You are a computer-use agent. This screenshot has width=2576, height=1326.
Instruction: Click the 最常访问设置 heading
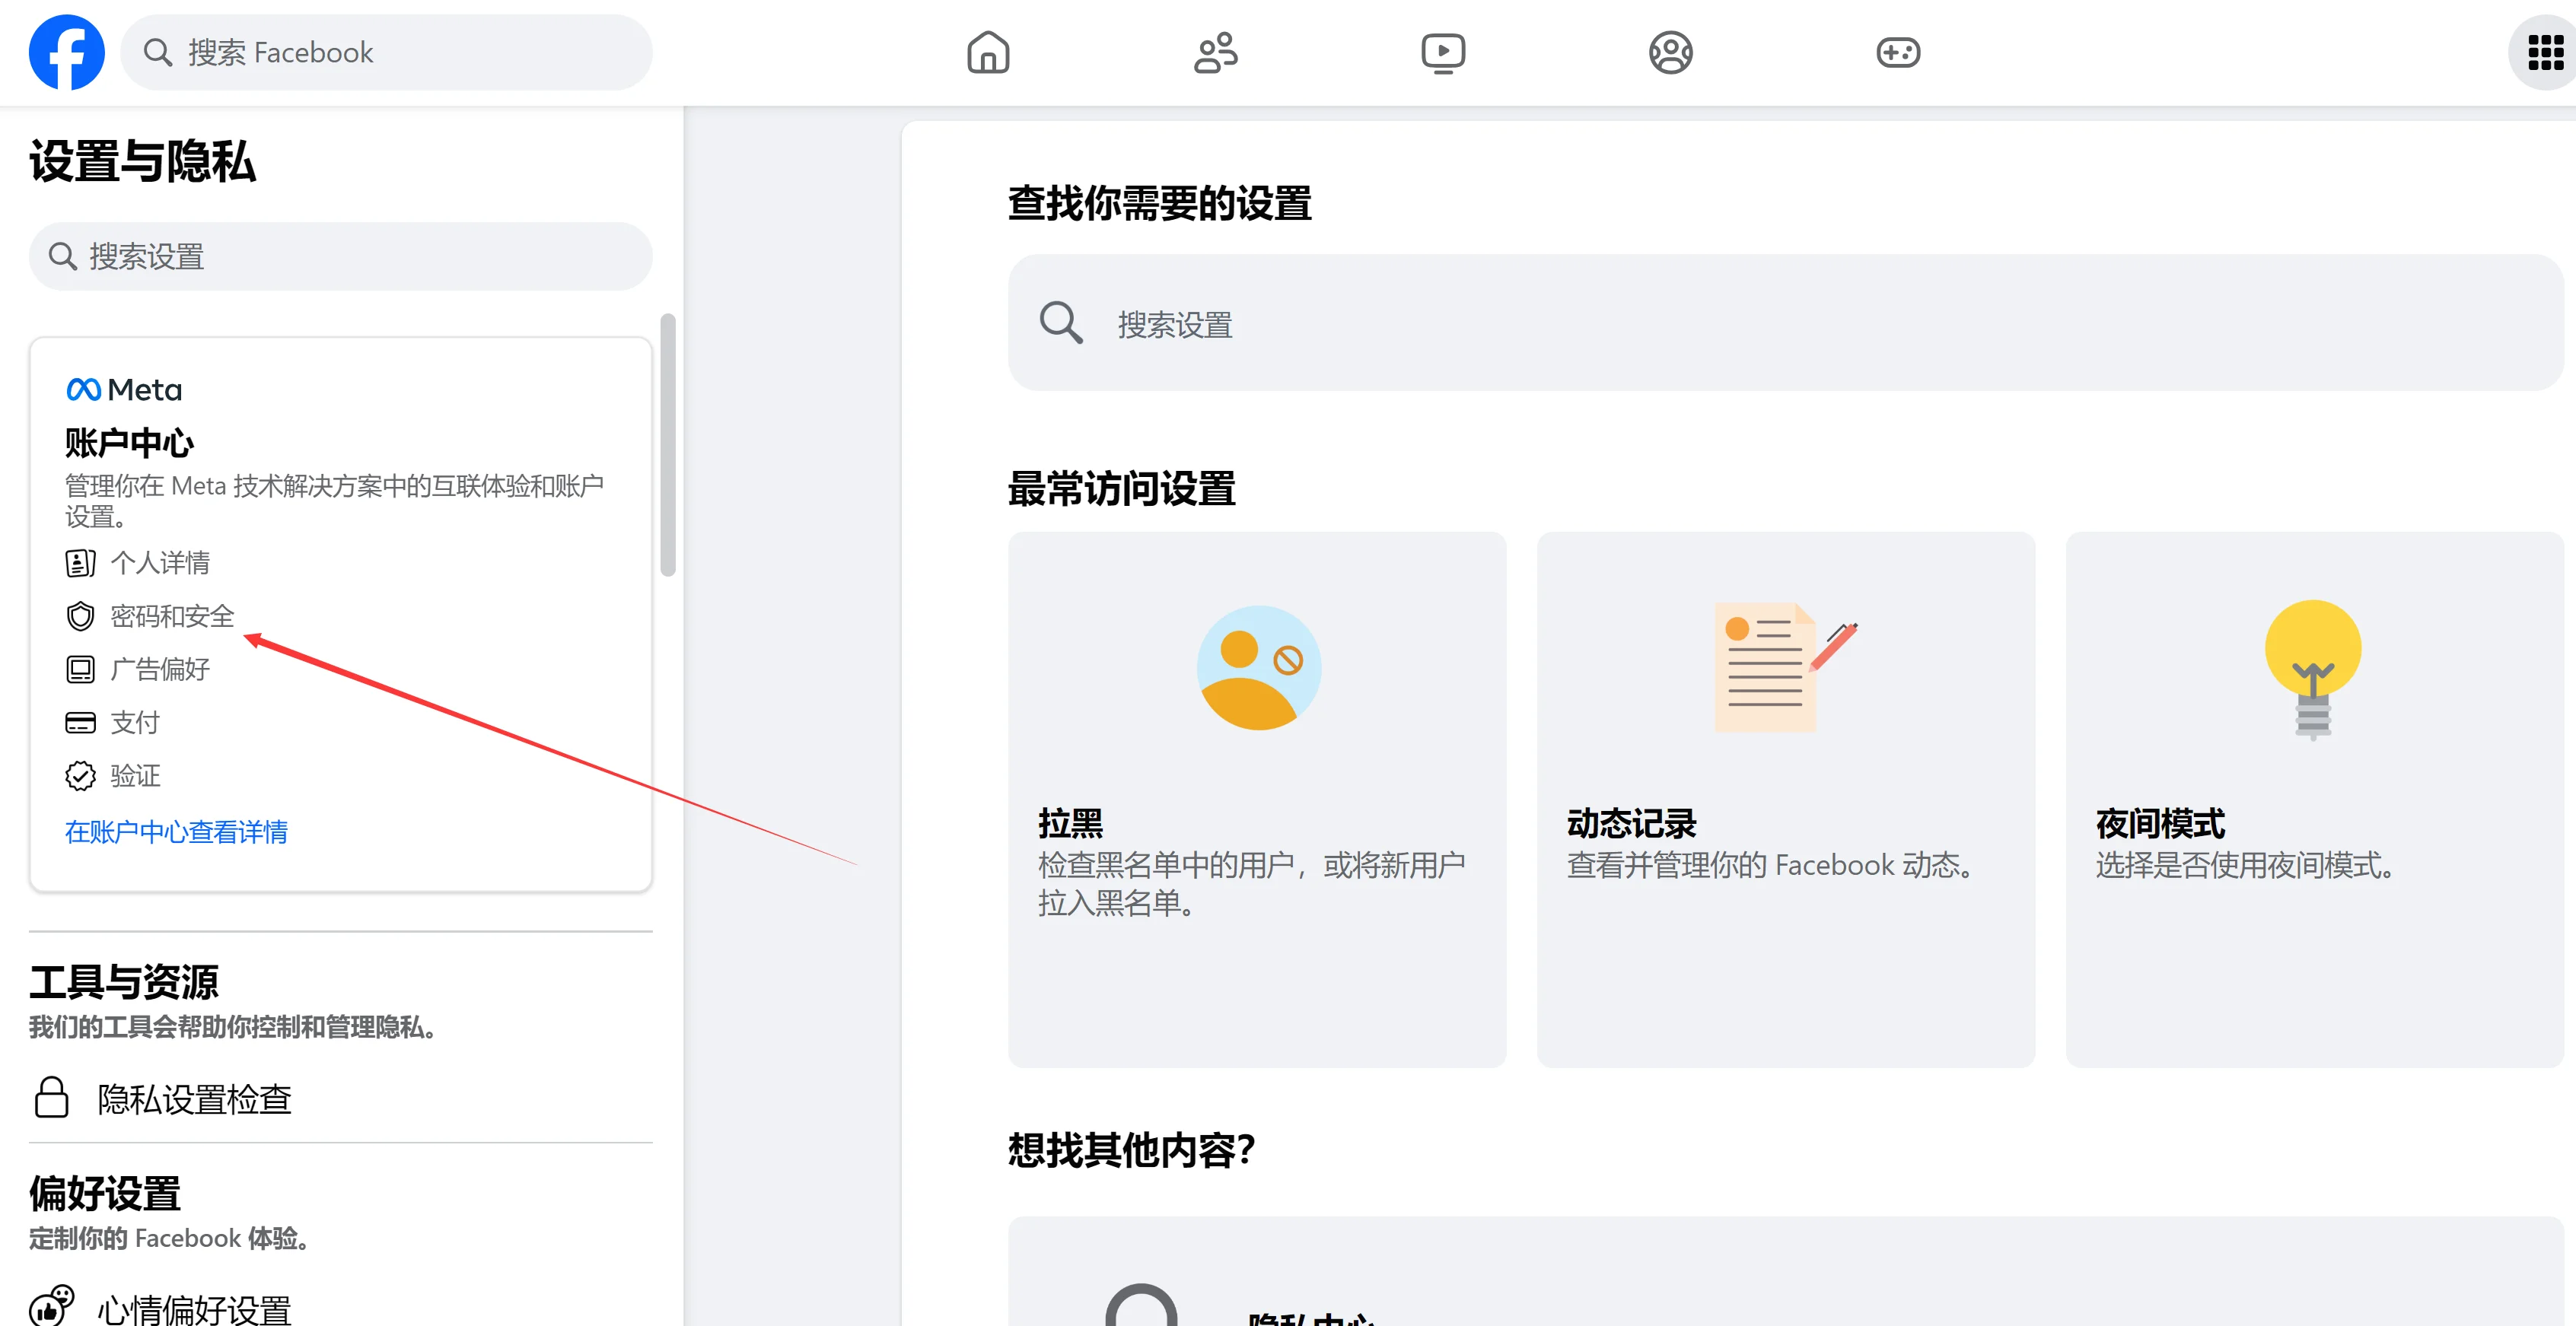(x=1122, y=488)
